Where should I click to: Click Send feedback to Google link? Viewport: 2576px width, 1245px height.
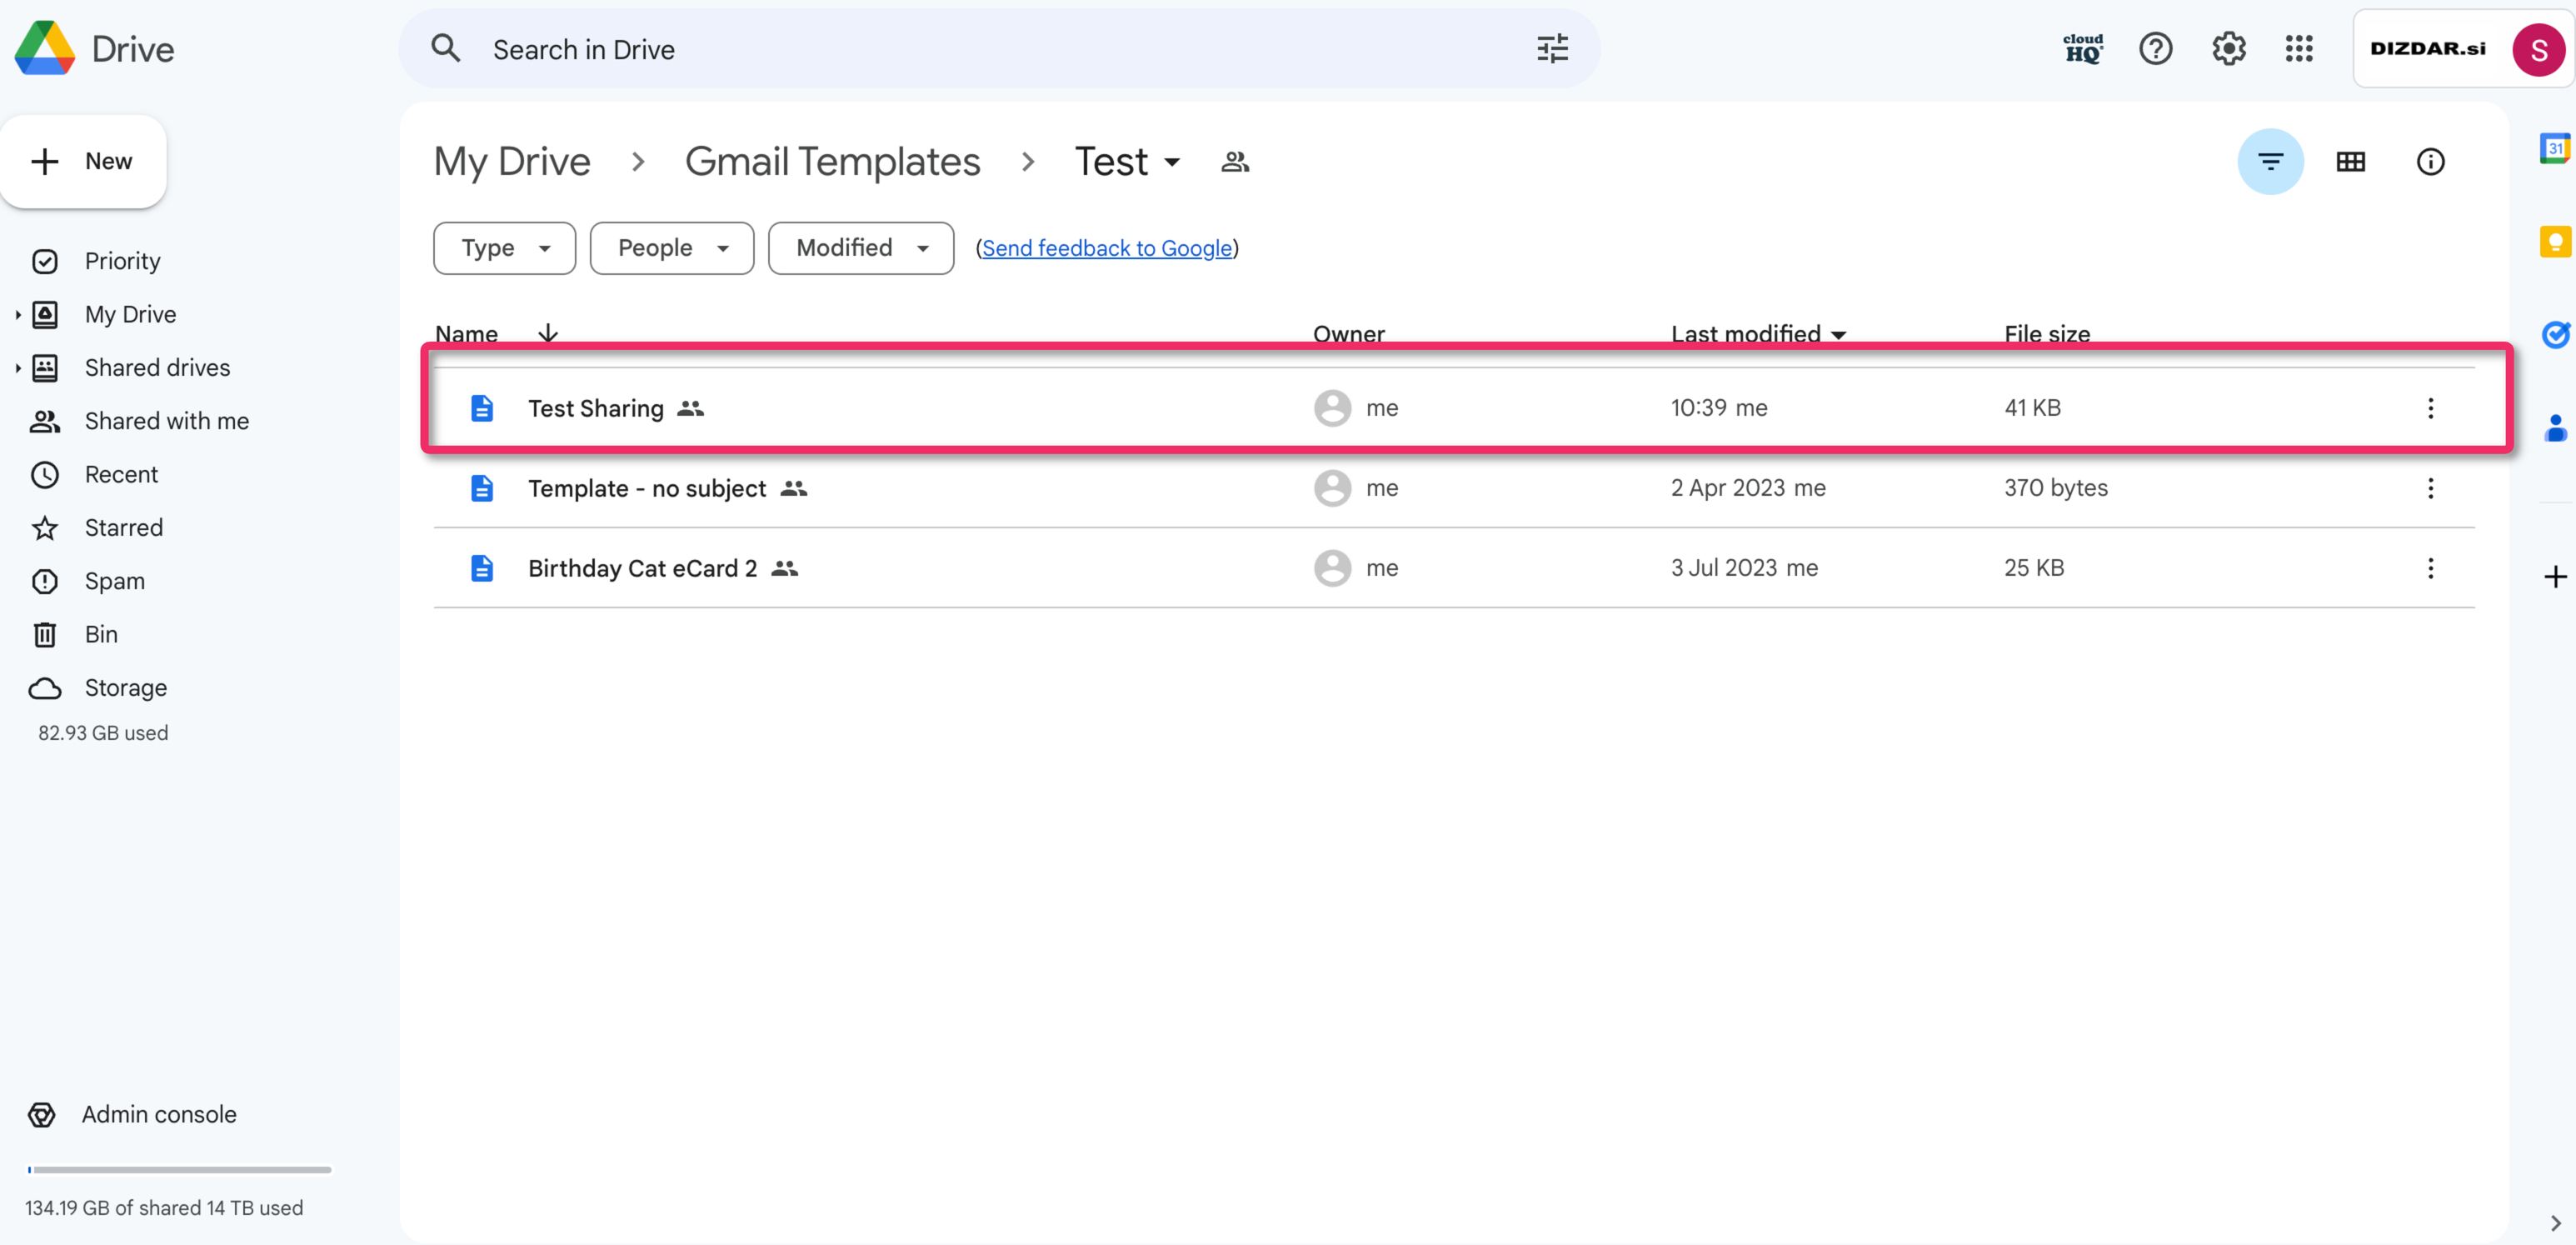click(1106, 248)
